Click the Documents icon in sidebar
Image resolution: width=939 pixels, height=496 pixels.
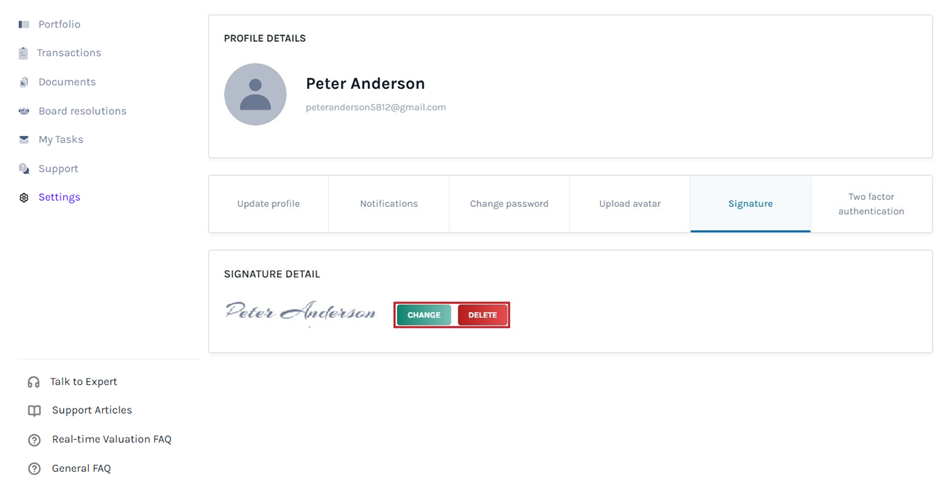(24, 82)
